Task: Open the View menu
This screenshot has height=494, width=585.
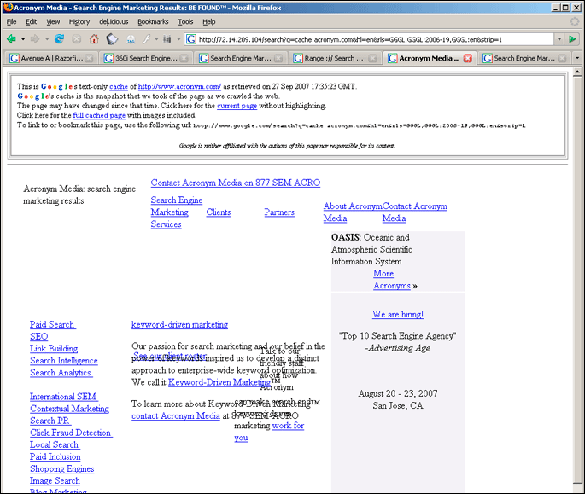Action: [53, 22]
